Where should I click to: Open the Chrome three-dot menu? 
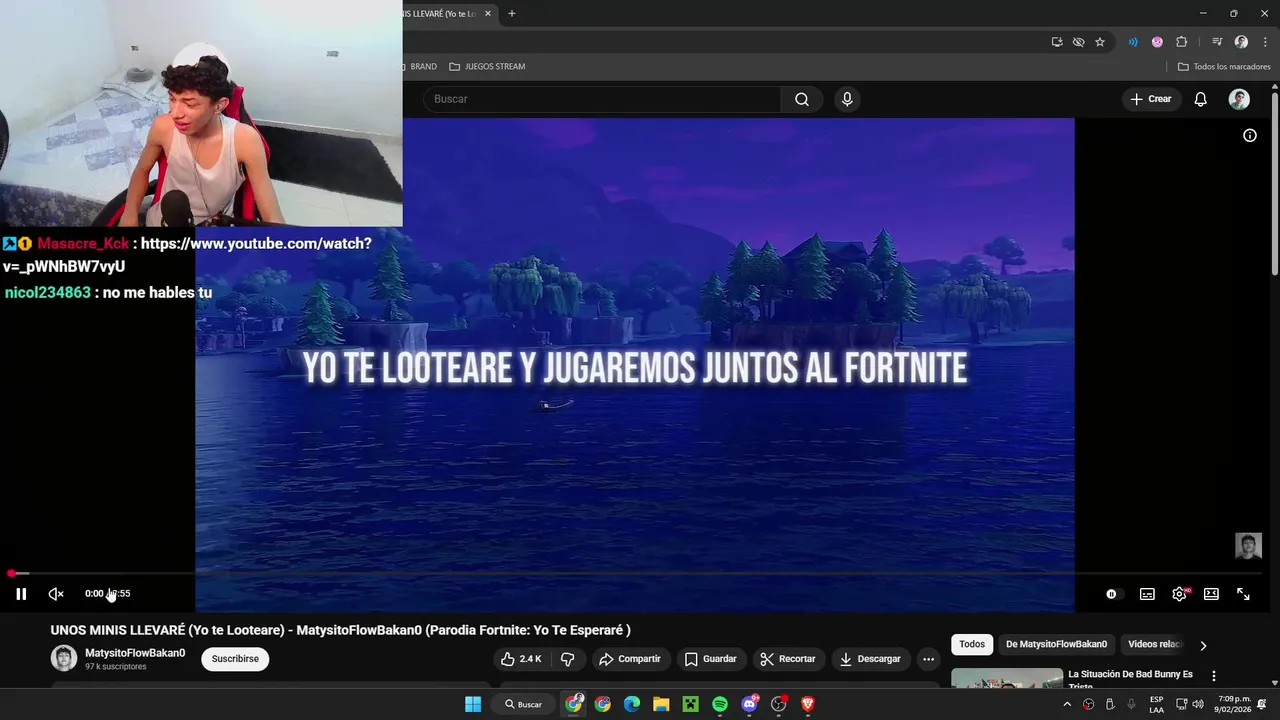point(1265,42)
